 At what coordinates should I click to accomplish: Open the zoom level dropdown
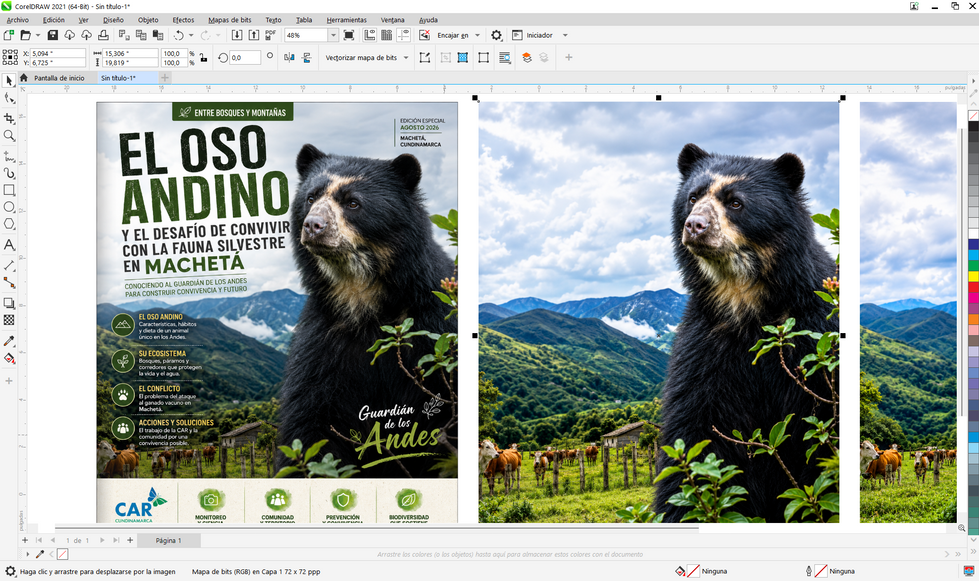click(x=333, y=36)
